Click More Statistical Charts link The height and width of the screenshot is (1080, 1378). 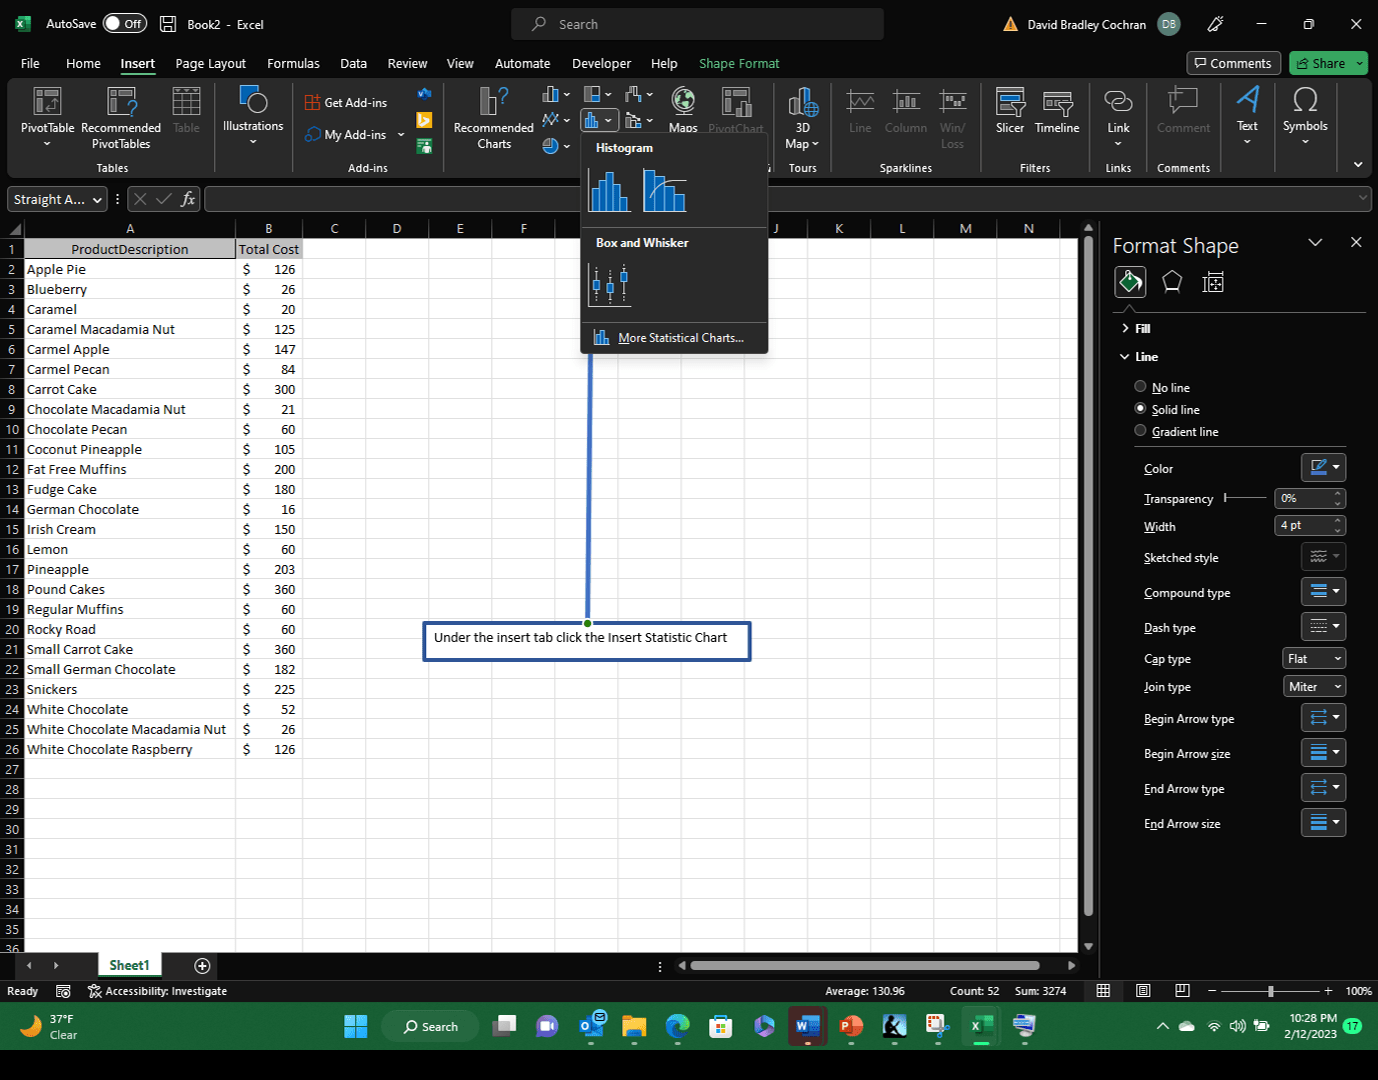coord(680,338)
